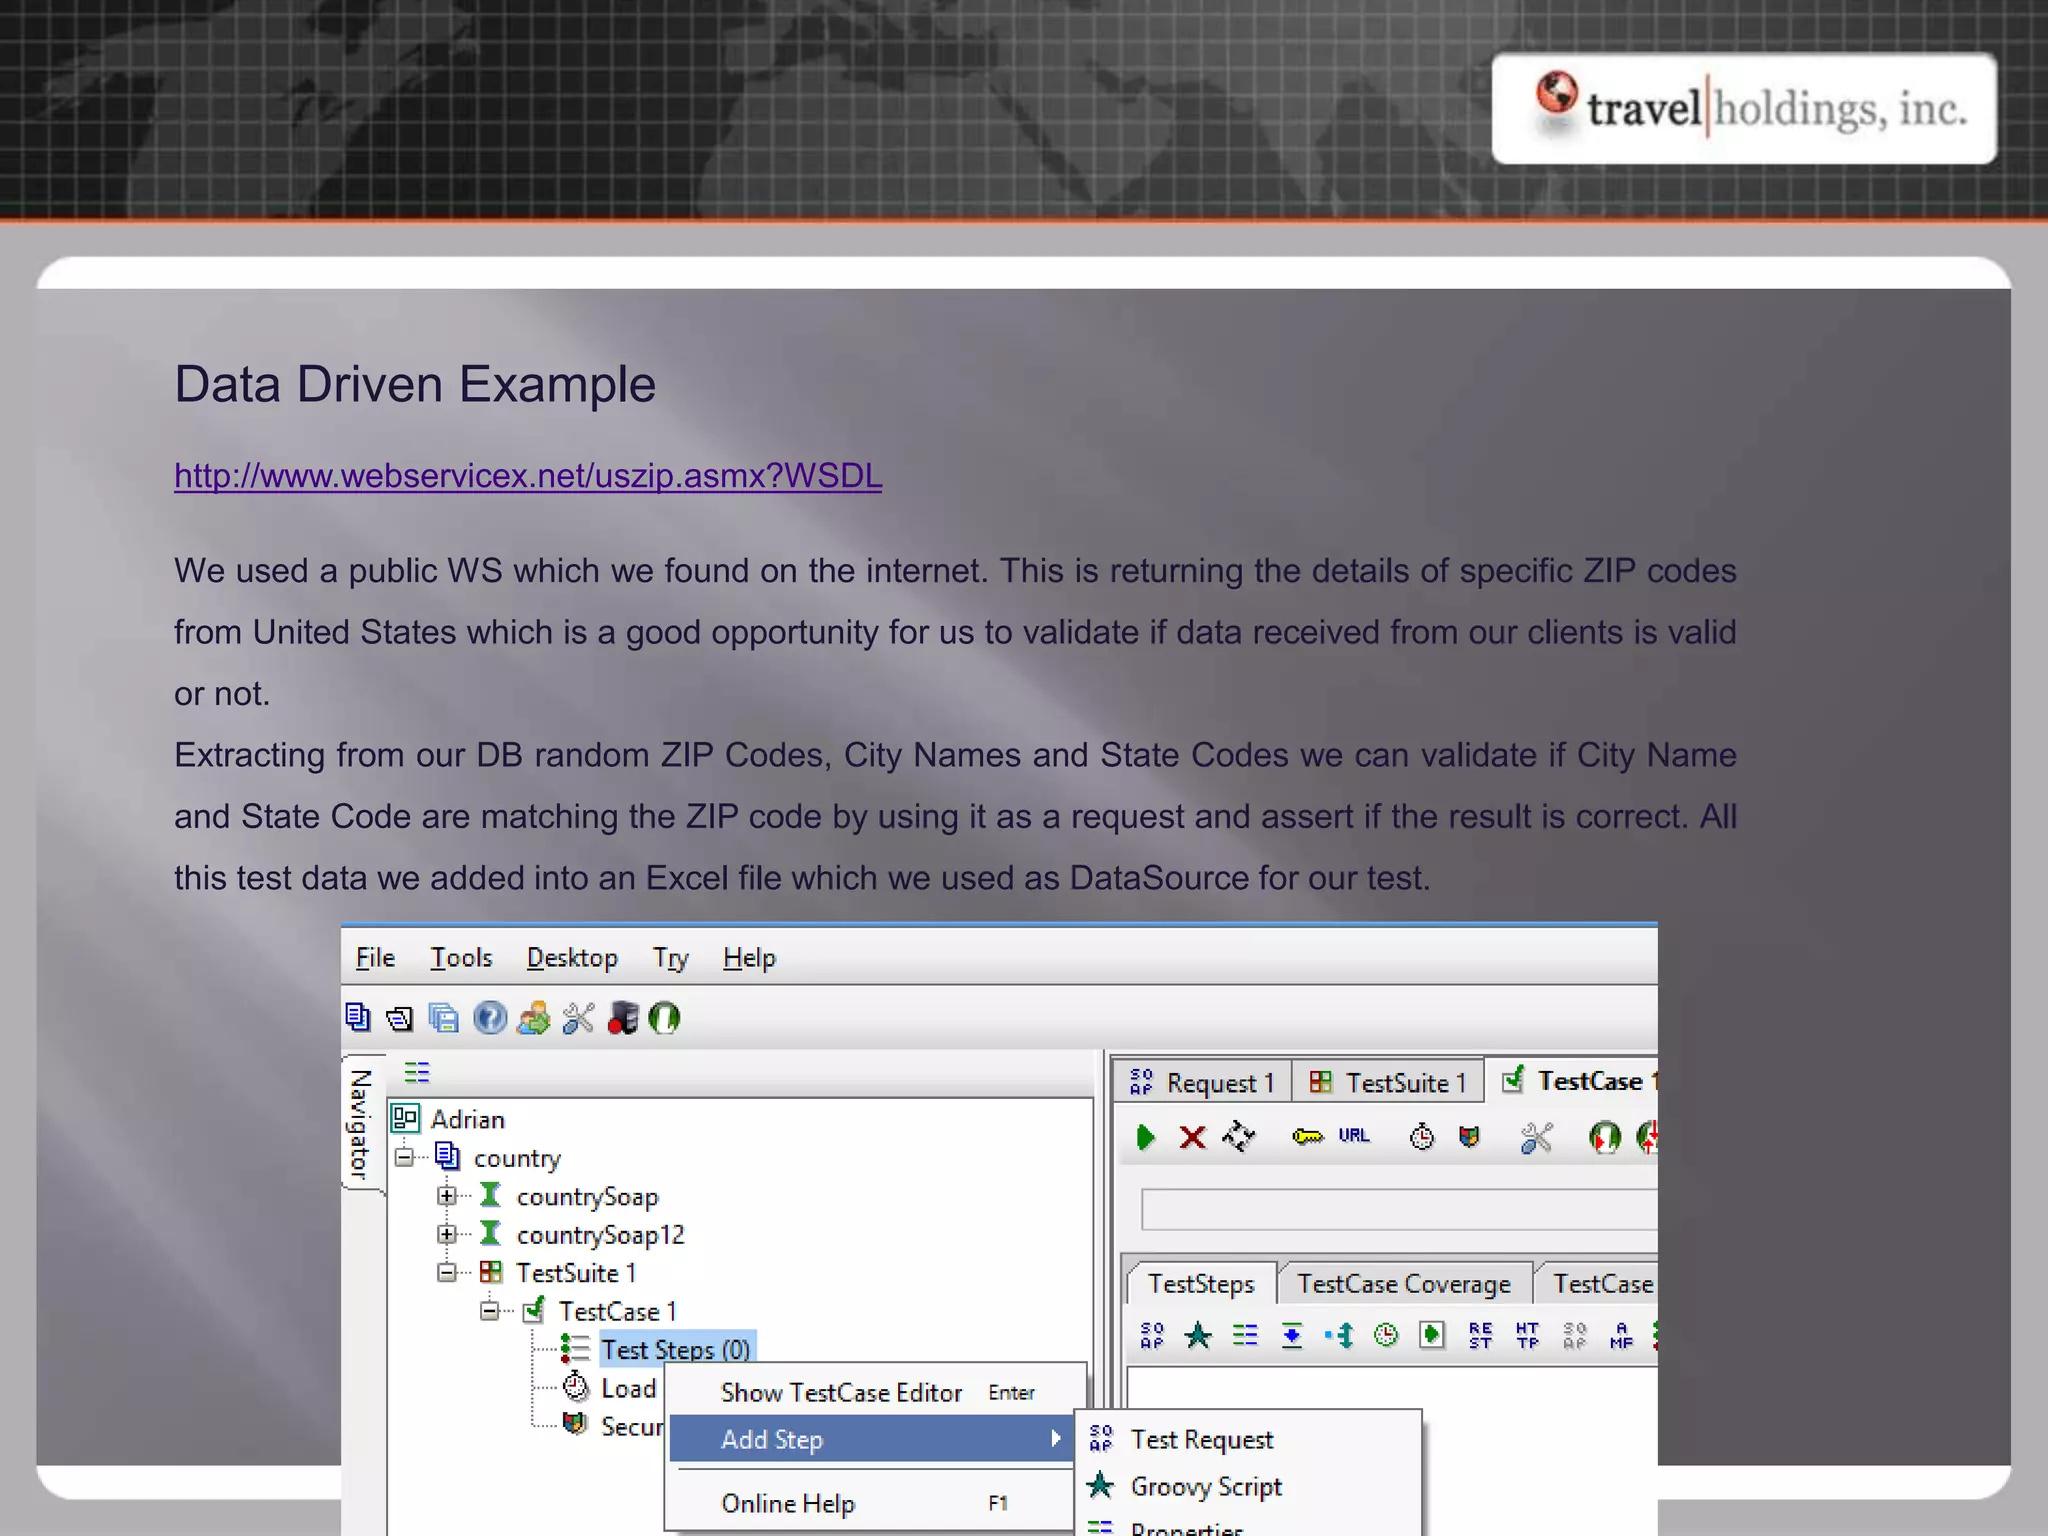The image size is (2048, 1536).
Task: Click the URL endpoint icon
Action: [x=1354, y=1136]
